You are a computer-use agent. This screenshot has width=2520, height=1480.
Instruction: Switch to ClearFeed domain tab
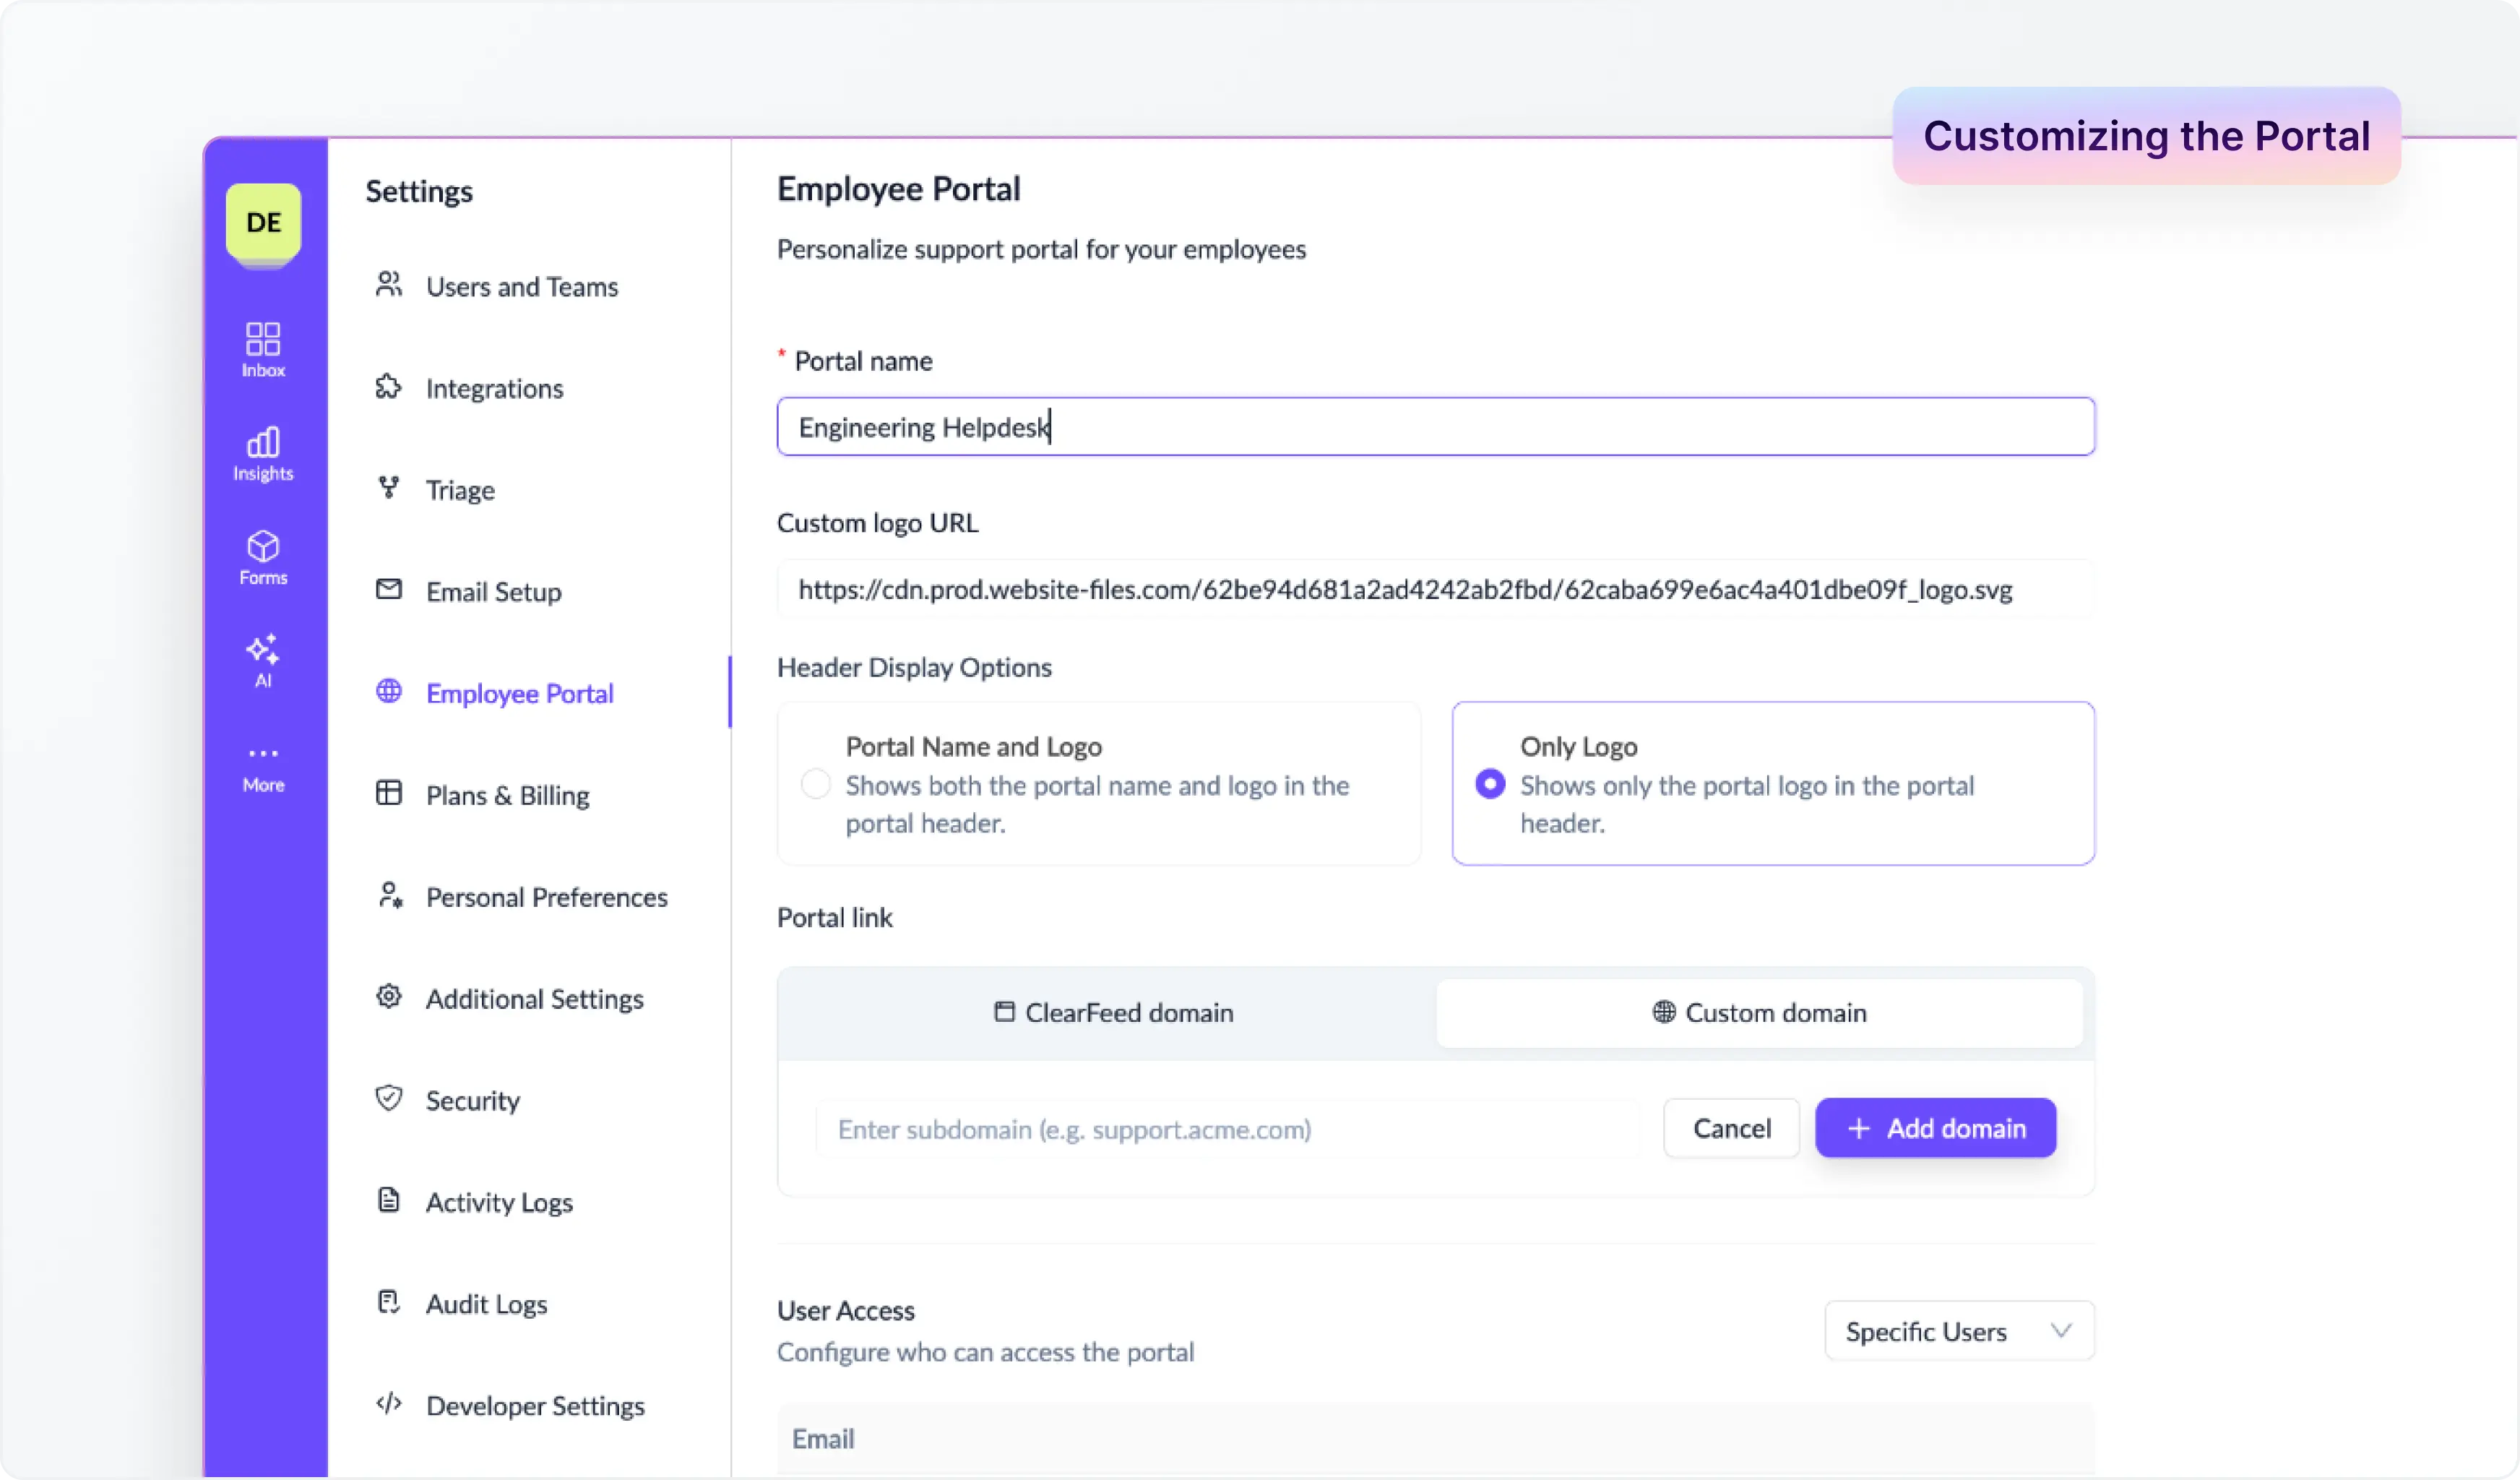(1112, 1013)
